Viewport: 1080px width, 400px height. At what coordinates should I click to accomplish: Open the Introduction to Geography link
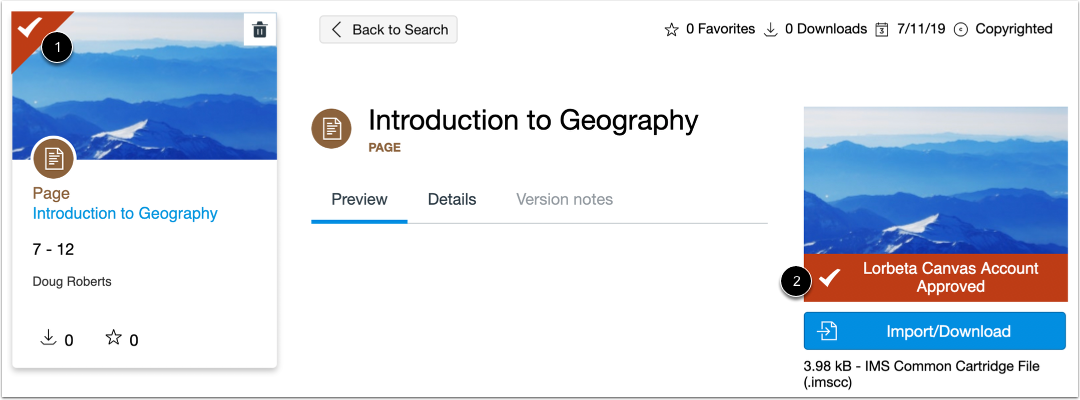(125, 213)
